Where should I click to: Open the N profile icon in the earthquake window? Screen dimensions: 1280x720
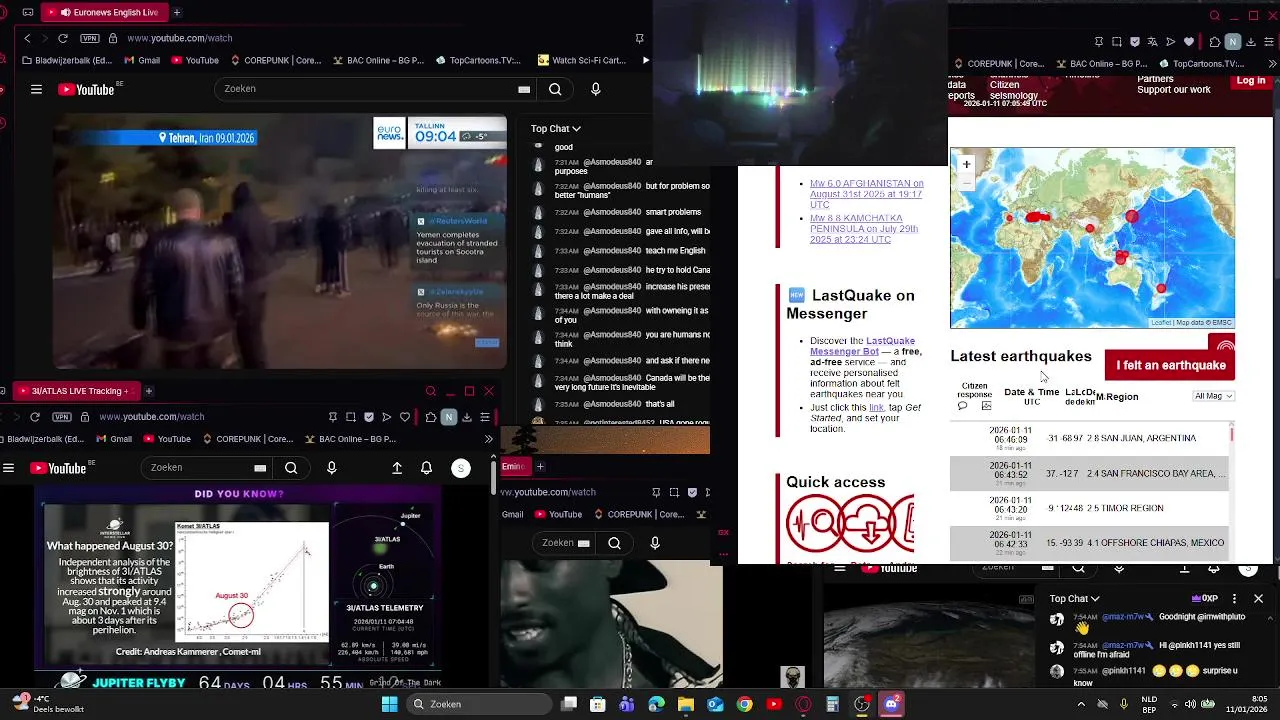(x=1233, y=42)
